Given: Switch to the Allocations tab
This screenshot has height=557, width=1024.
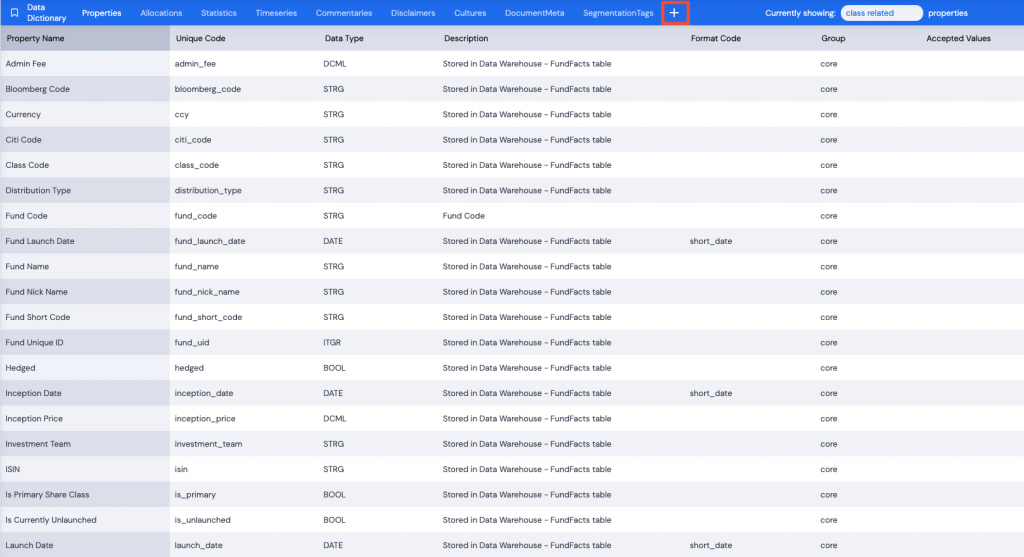Looking at the screenshot, I should pyautogui.click(x=161, y=13).
